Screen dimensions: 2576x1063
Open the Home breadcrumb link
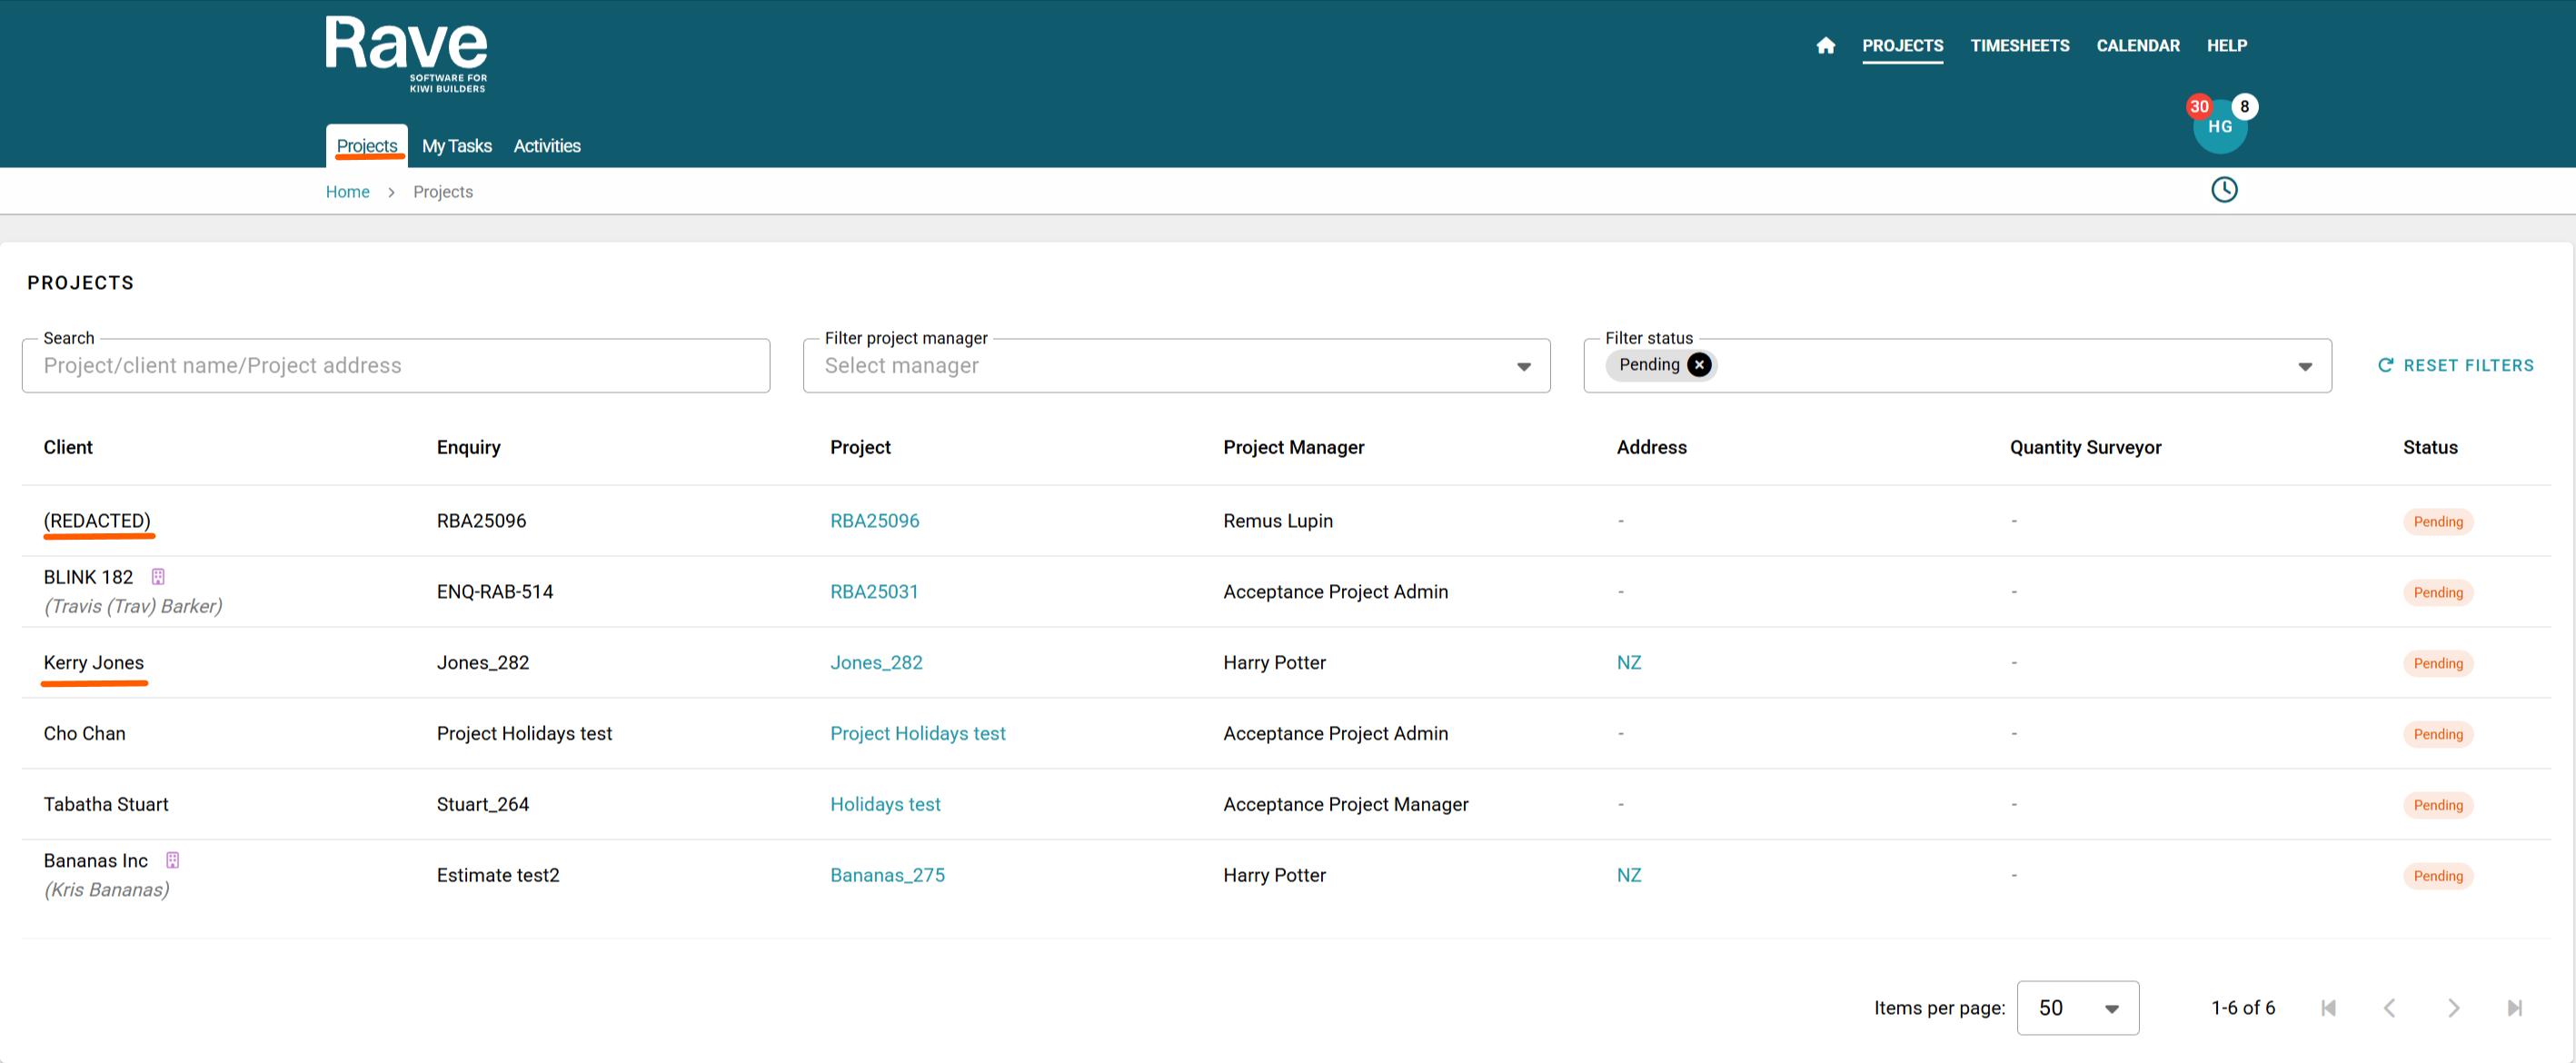pyautogui.click(x=347, y=192)
